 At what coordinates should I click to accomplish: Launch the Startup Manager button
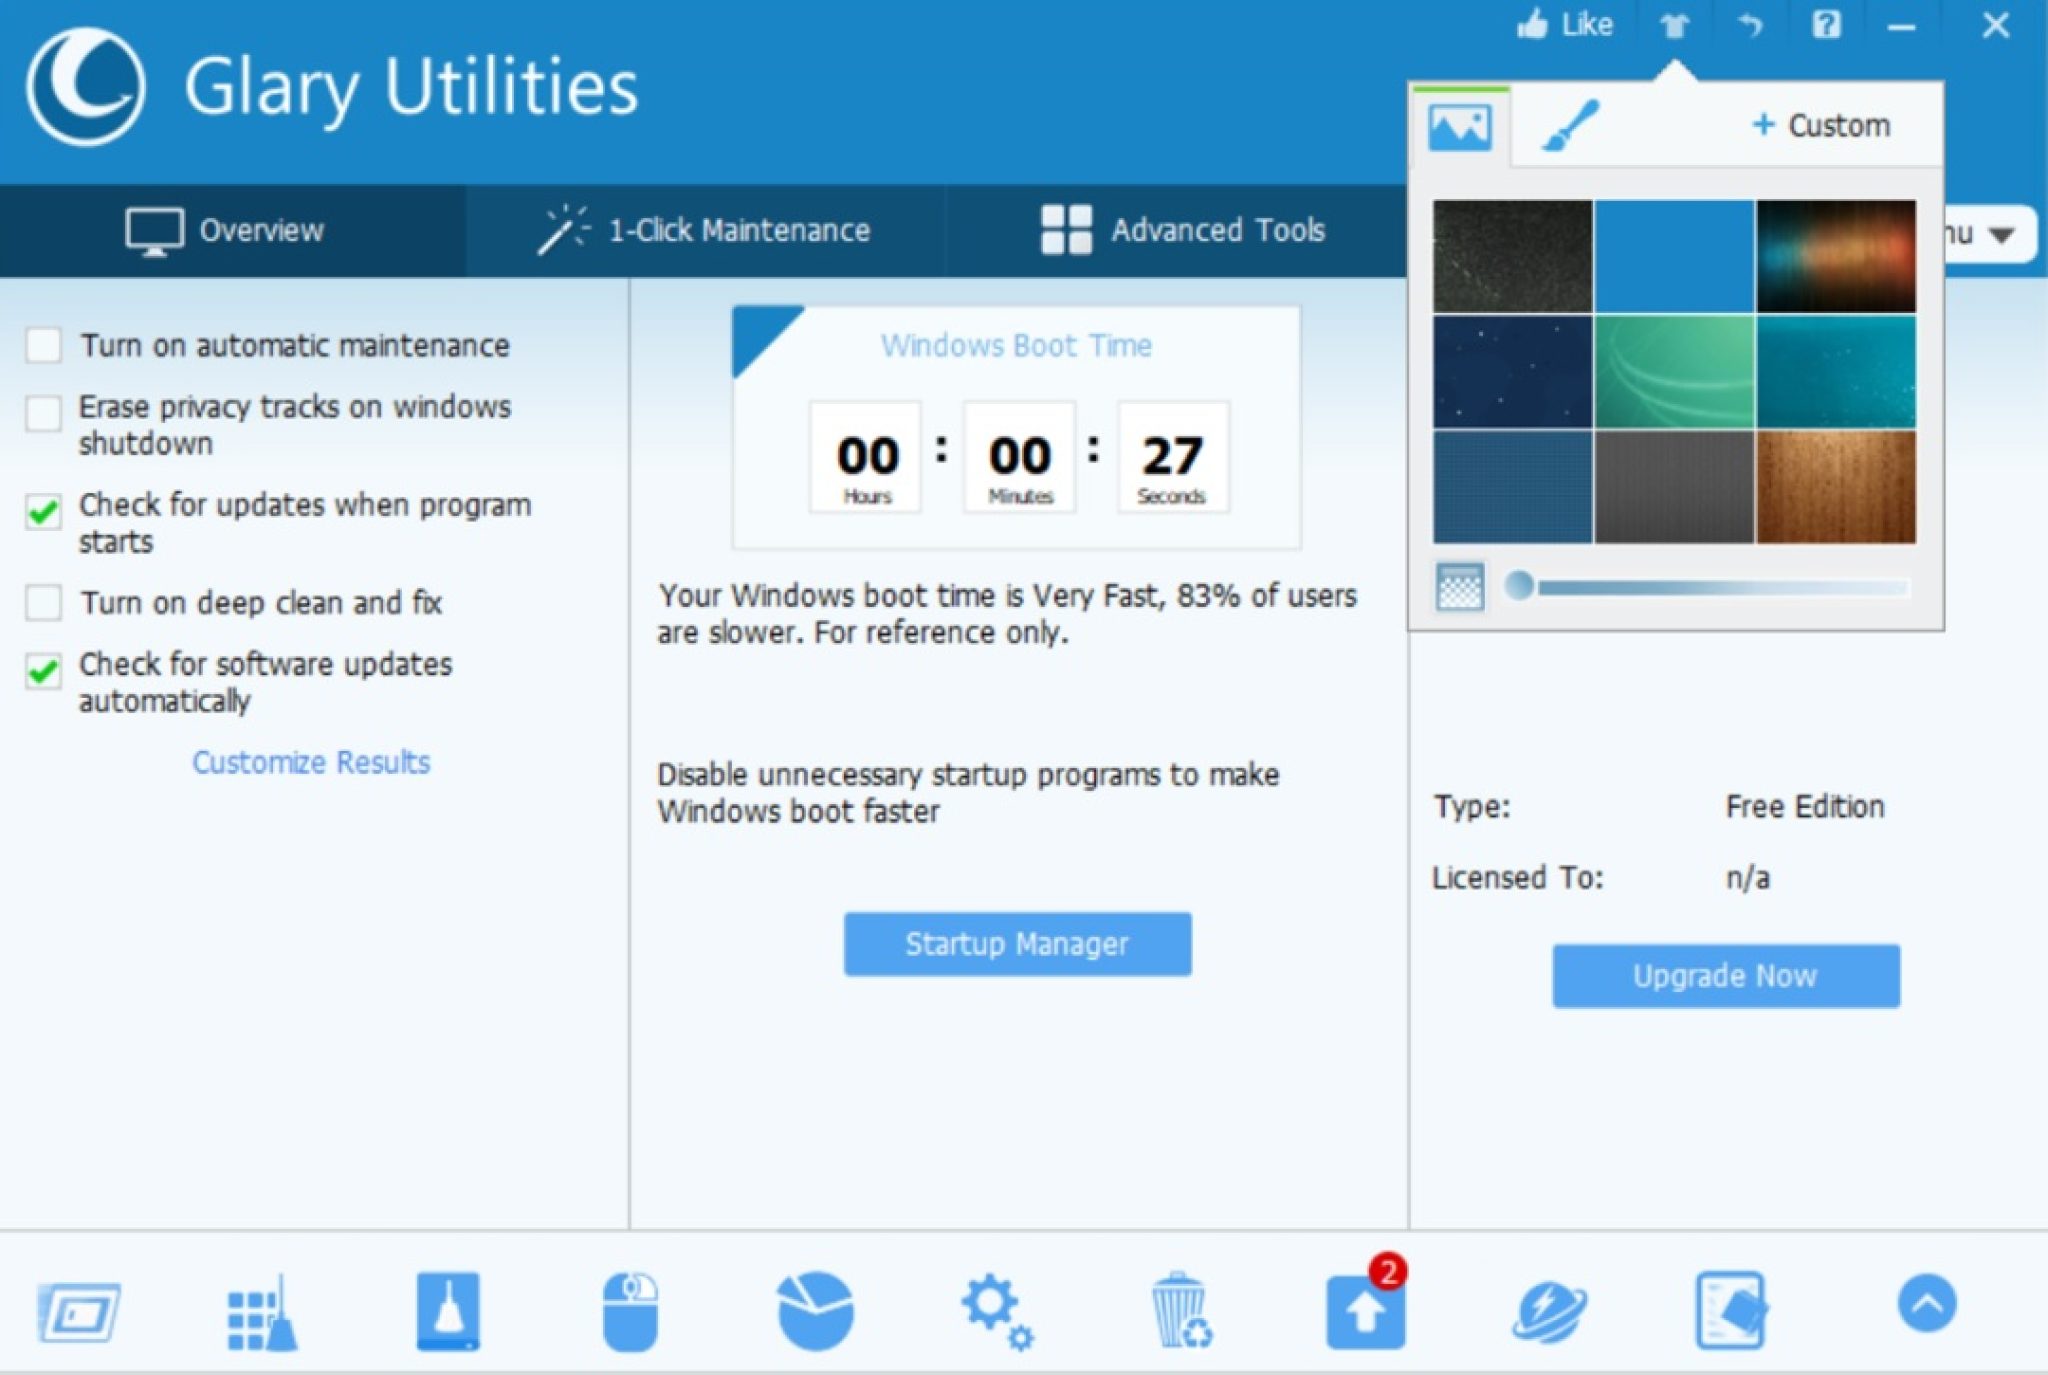point(1017,942)
